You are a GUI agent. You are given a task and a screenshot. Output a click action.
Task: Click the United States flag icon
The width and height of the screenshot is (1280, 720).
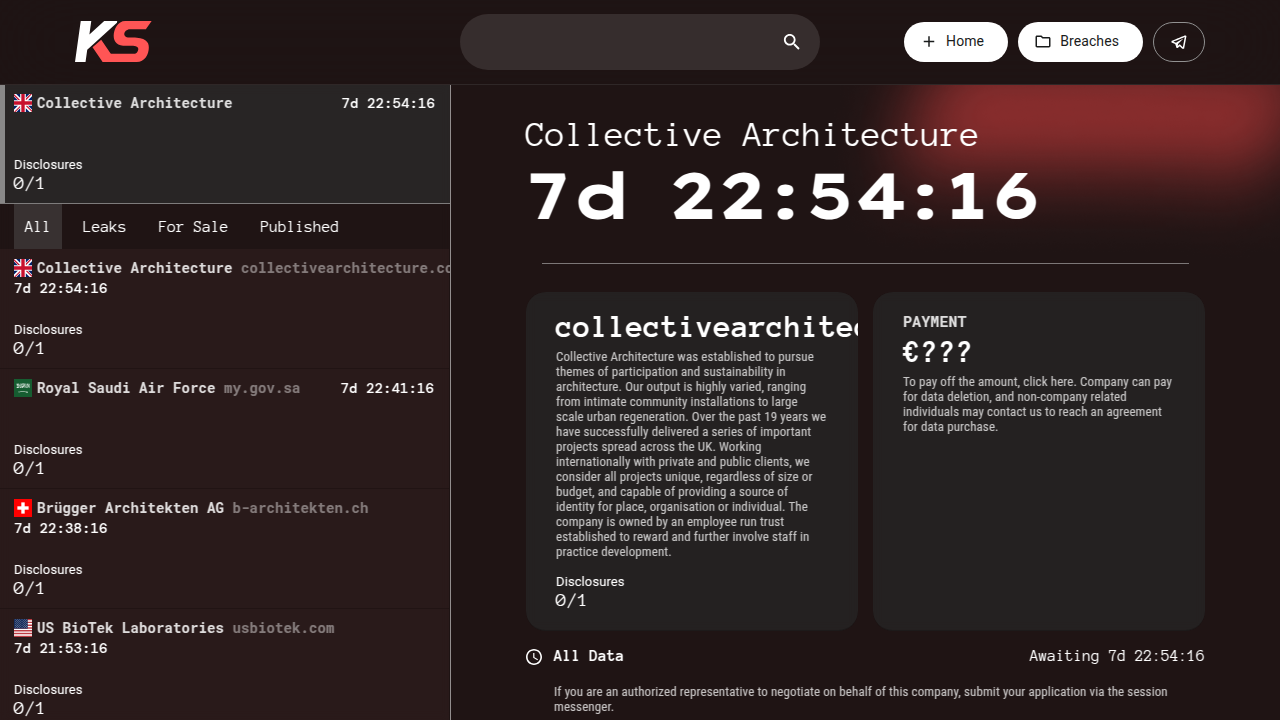(23, 628)
